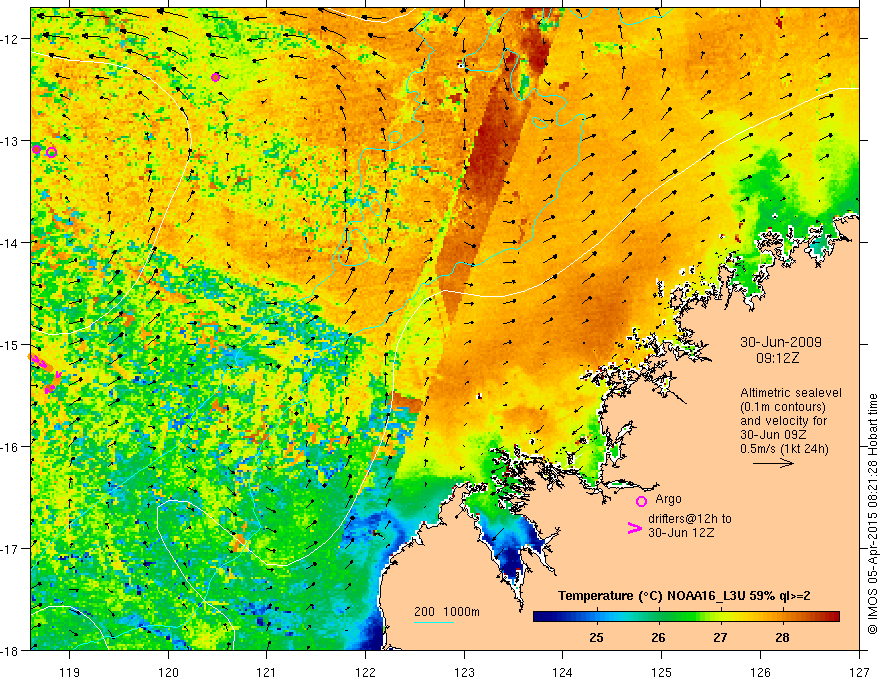Click the 'Altimetric sealevel' legend text
This screenshot has height=680, width=880.
[x=791, y=393]
